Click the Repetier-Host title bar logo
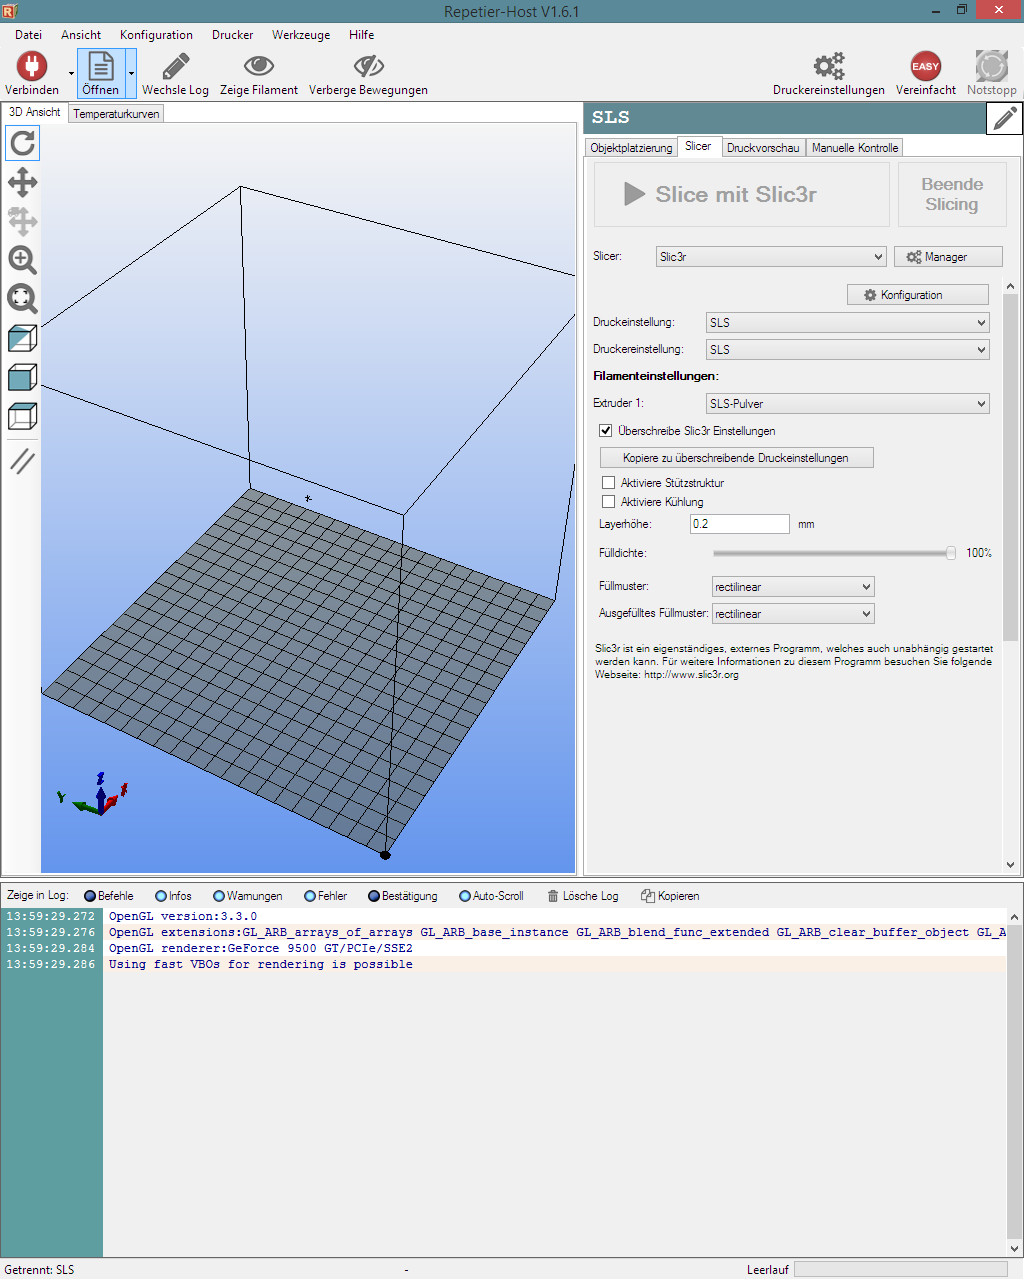1024x1280 pixels. [x=10, y=11]
